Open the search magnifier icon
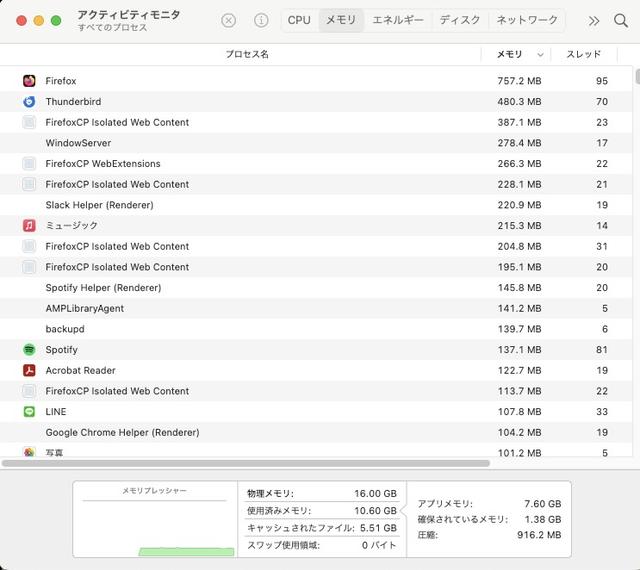 coord(621,20)
